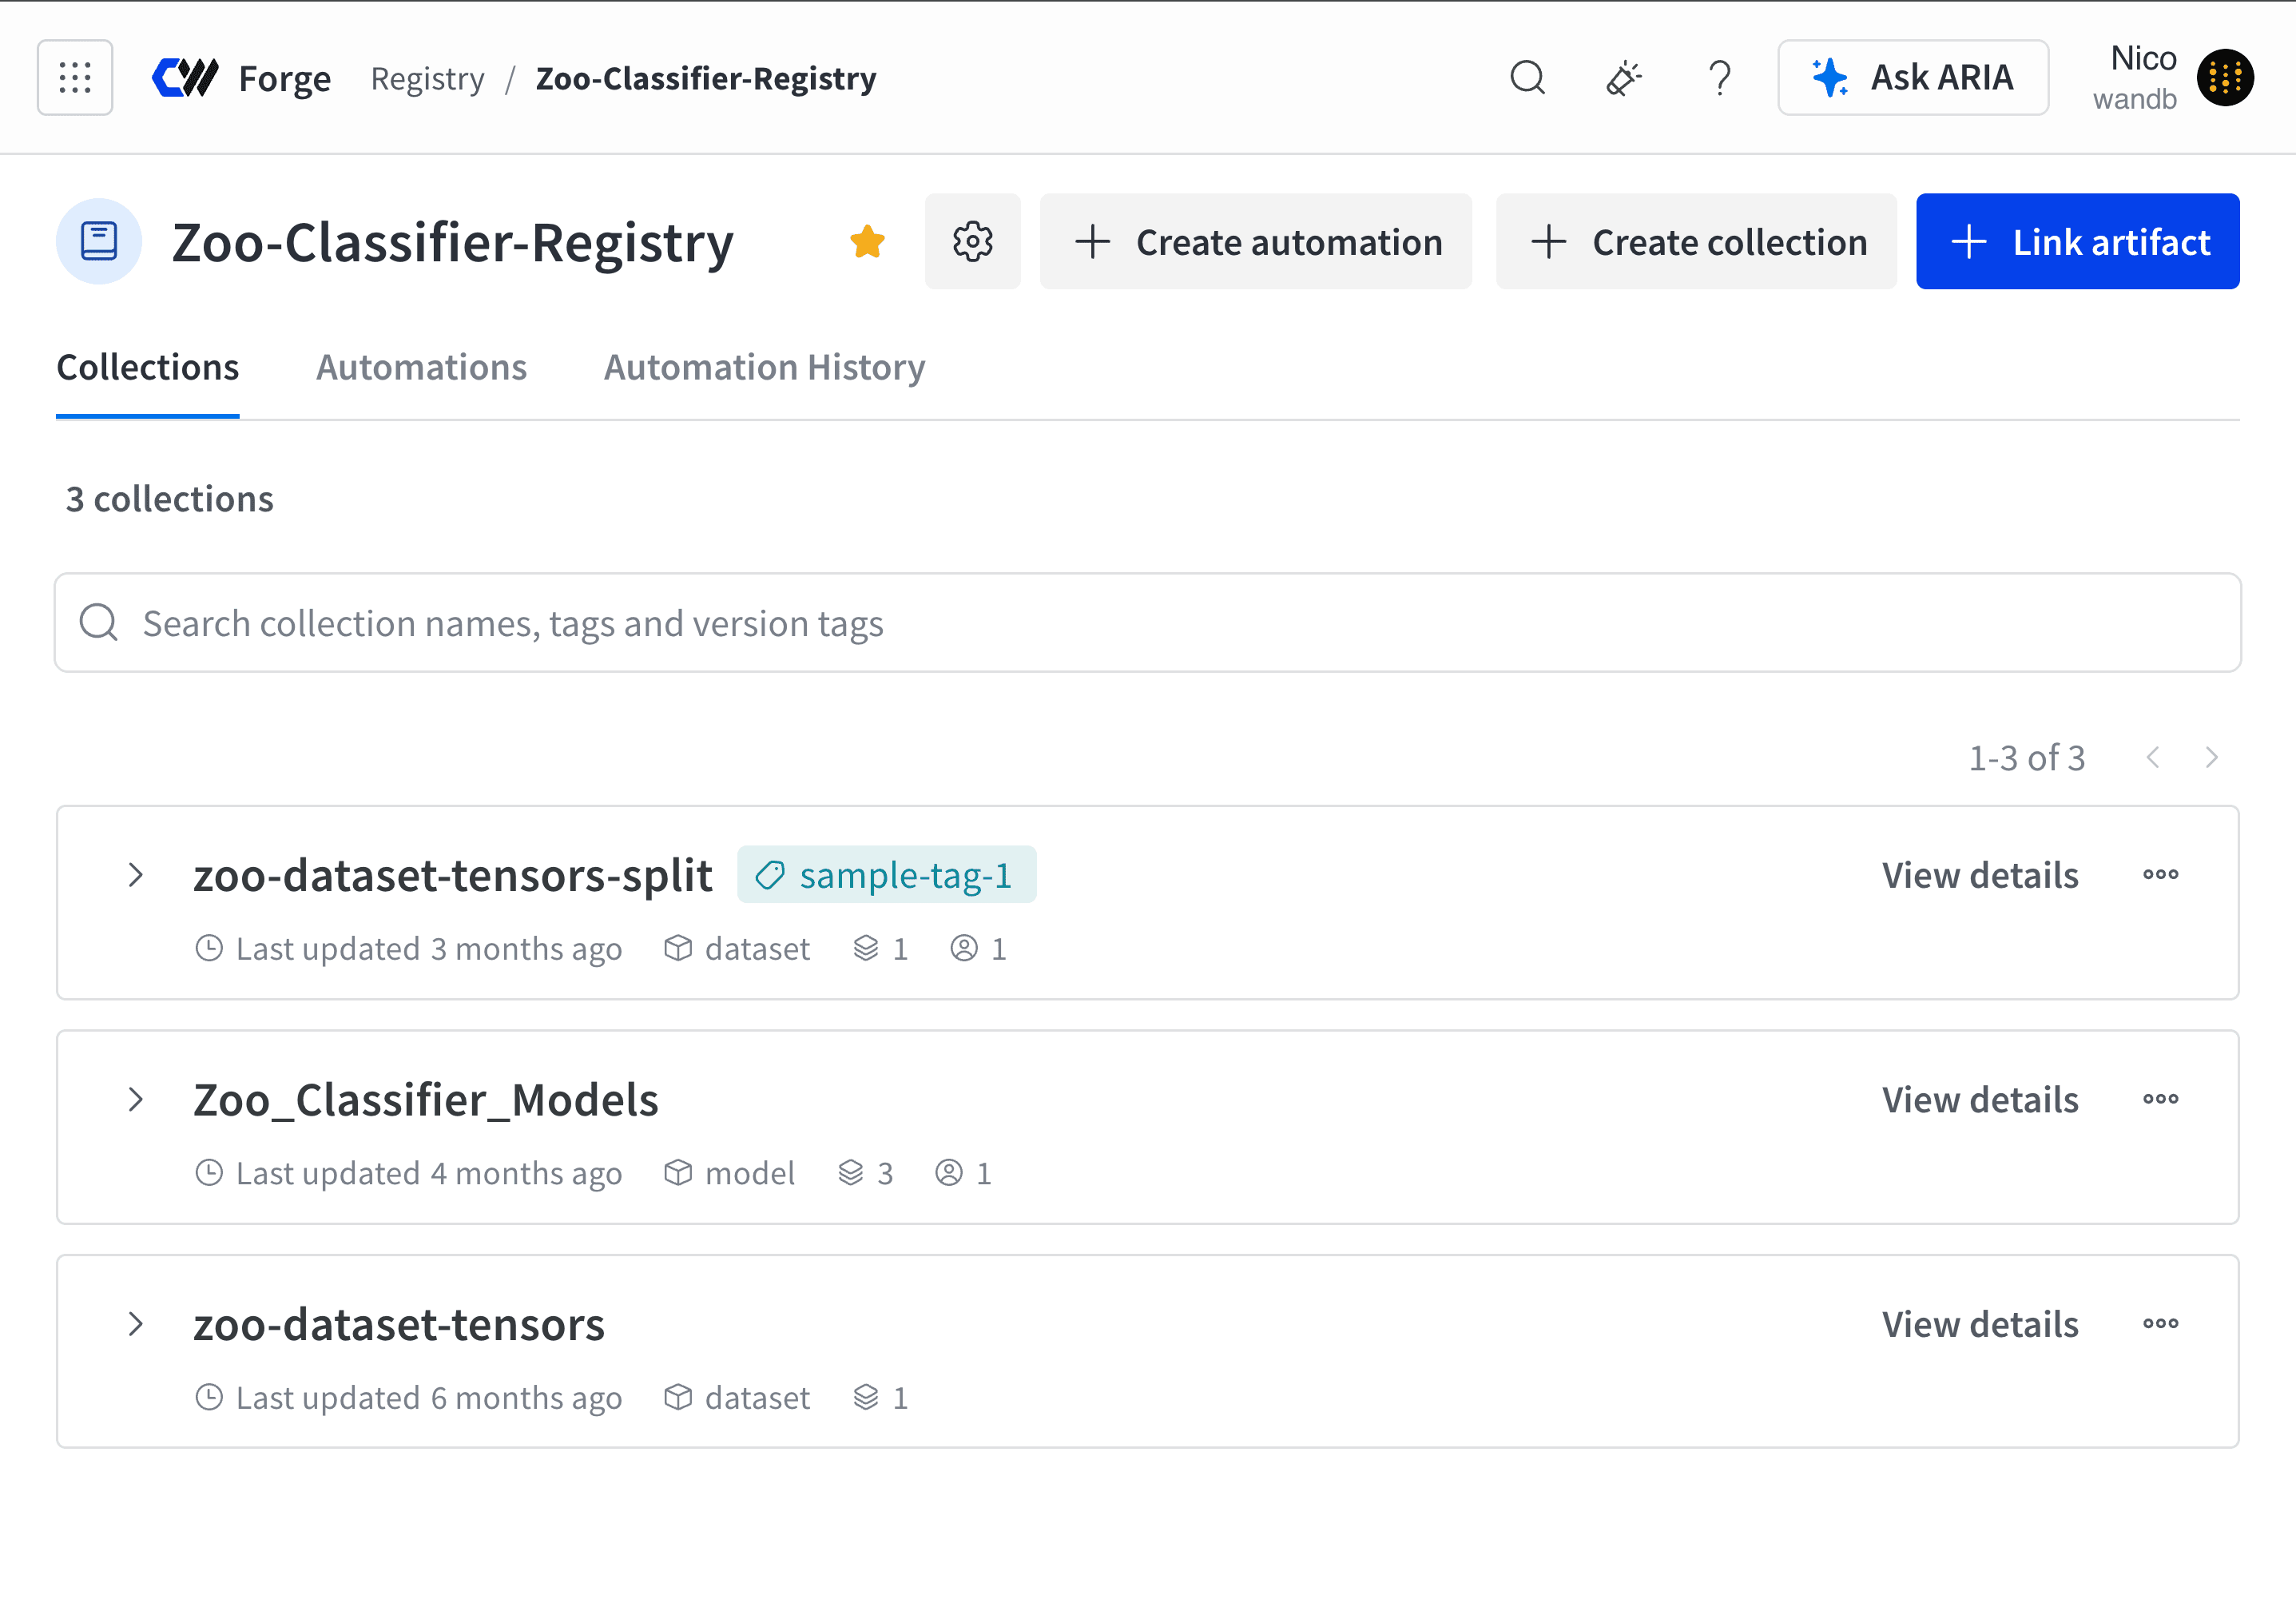The image size is (2296, 1619).
Task: Open Nico's profile avatar
Action: pyautogui.click(x=2225, y=78)
